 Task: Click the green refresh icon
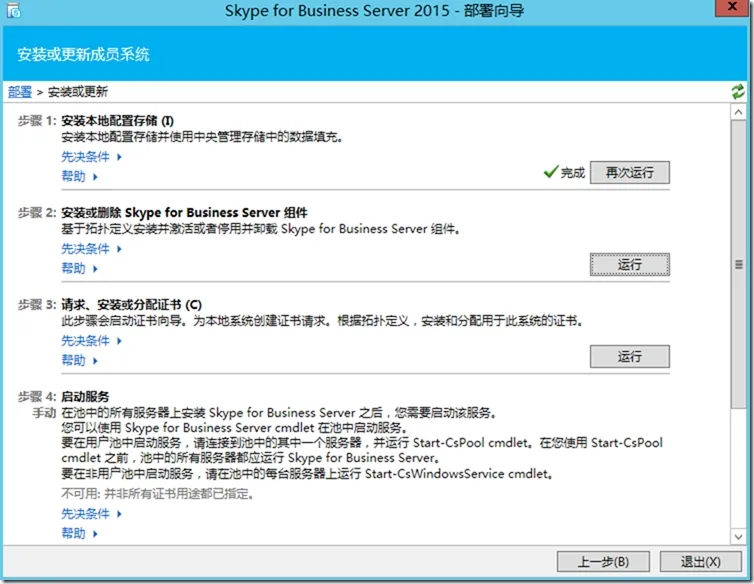[x=738, y=91]
